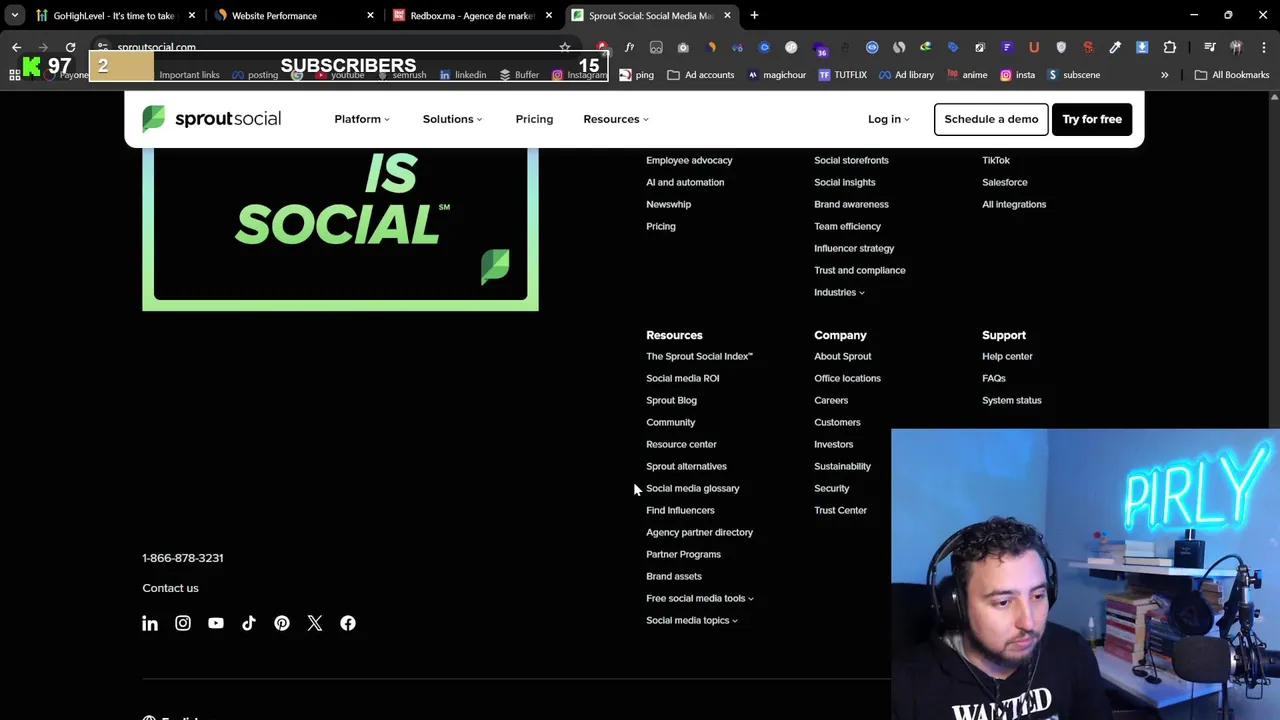Image resolution: width=1280 pixels, height=720 pixels.
Task: Bookmark this page with the star icon
Action: tap(565, 47)
